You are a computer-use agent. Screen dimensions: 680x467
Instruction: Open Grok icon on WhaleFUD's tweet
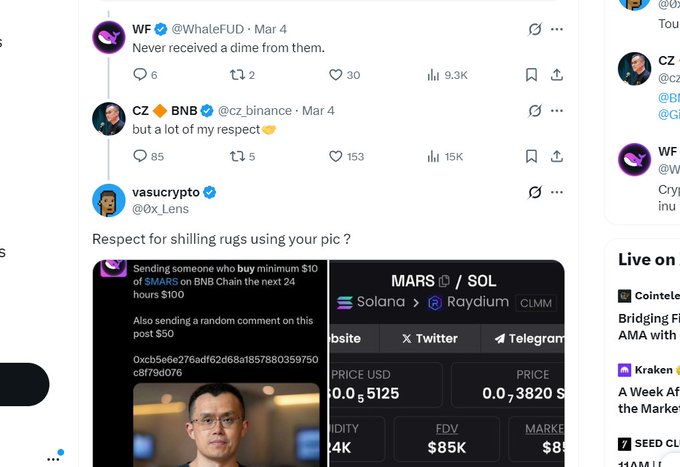[x=535, y=29]
